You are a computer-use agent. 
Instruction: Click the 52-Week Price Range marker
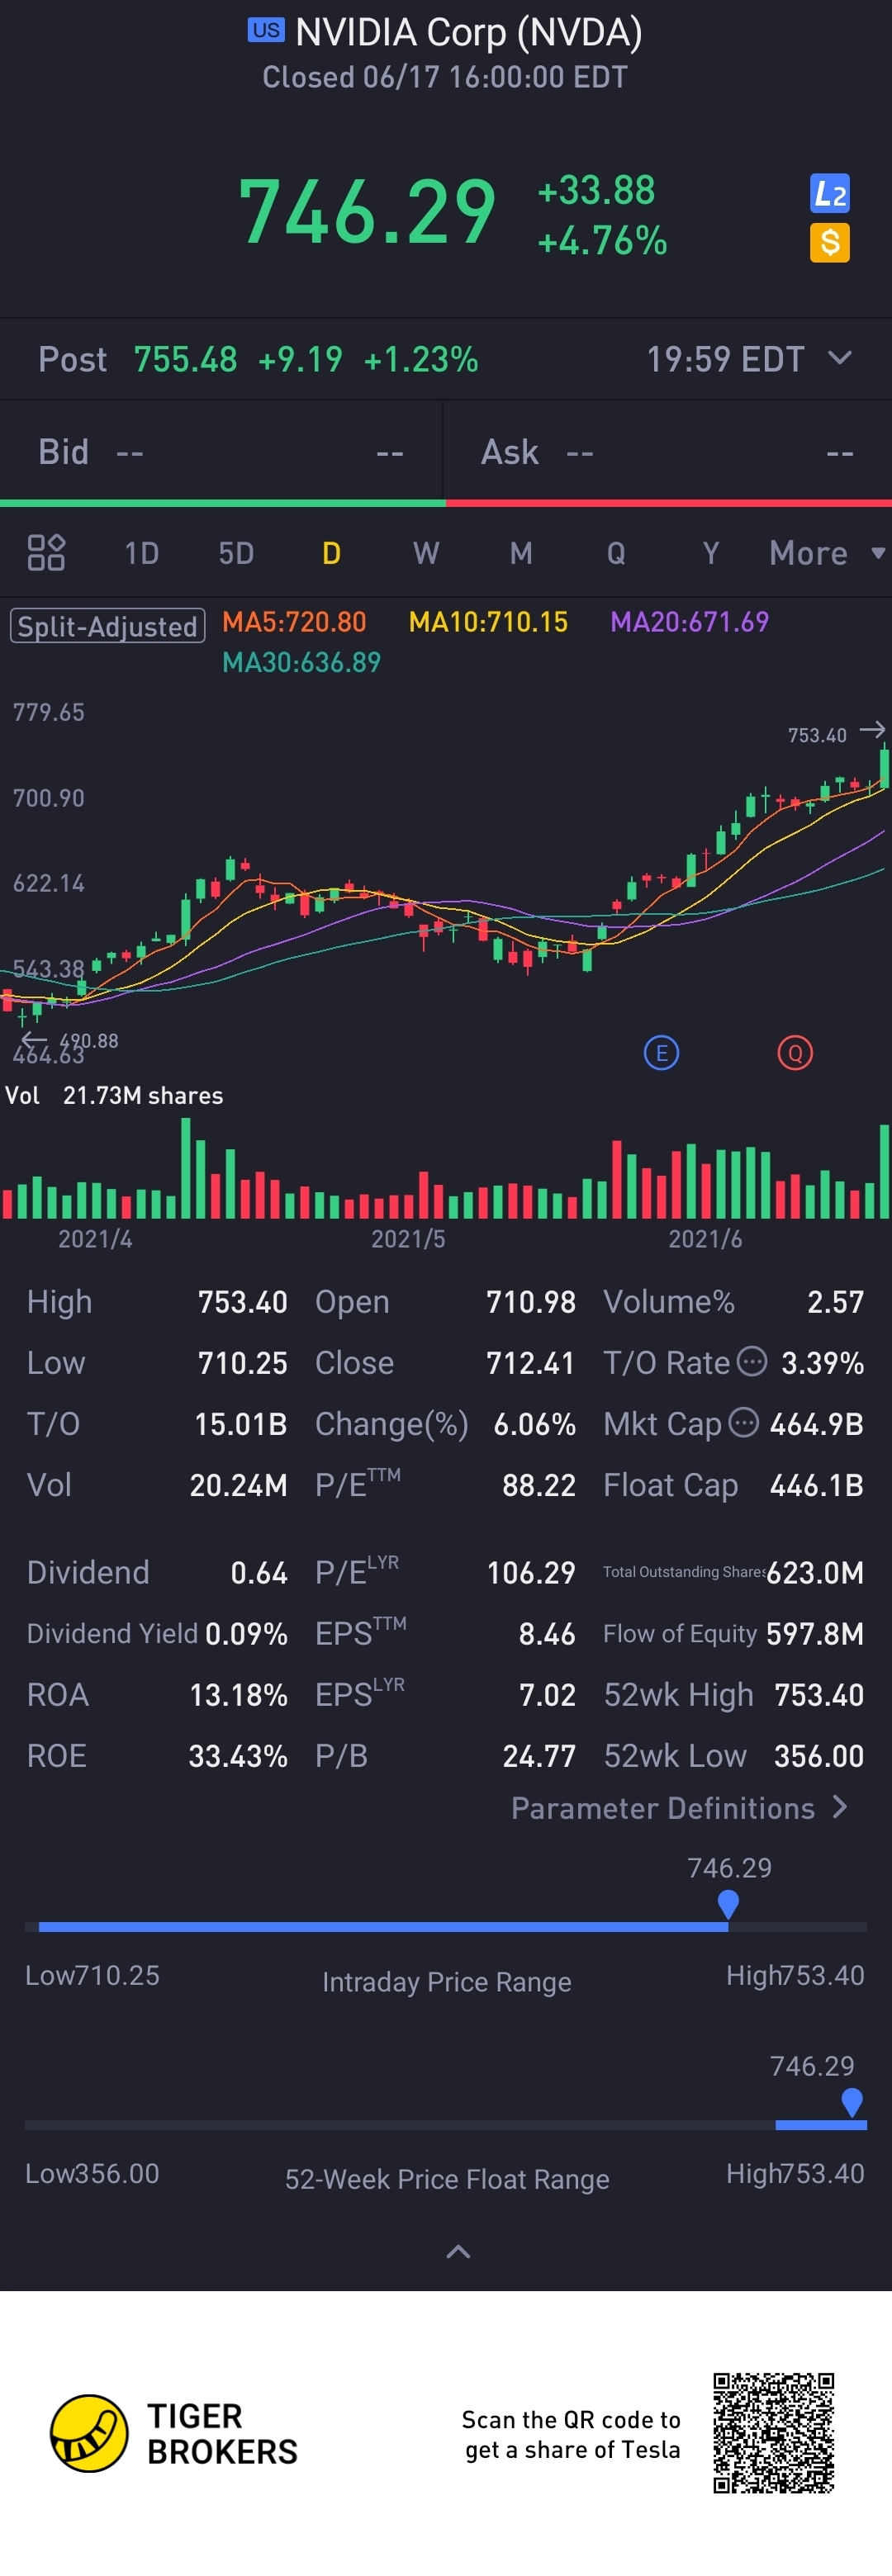pyautogui.click(x=852, y=2102)
